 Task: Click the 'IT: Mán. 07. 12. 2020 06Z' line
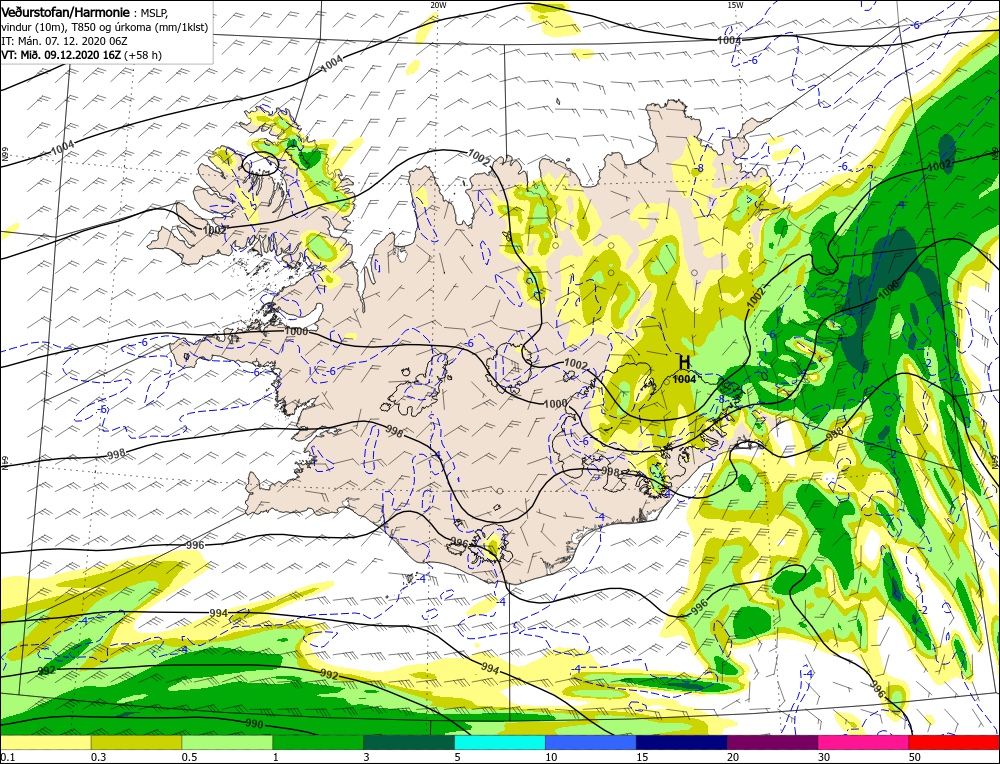[x=64, y=41]
